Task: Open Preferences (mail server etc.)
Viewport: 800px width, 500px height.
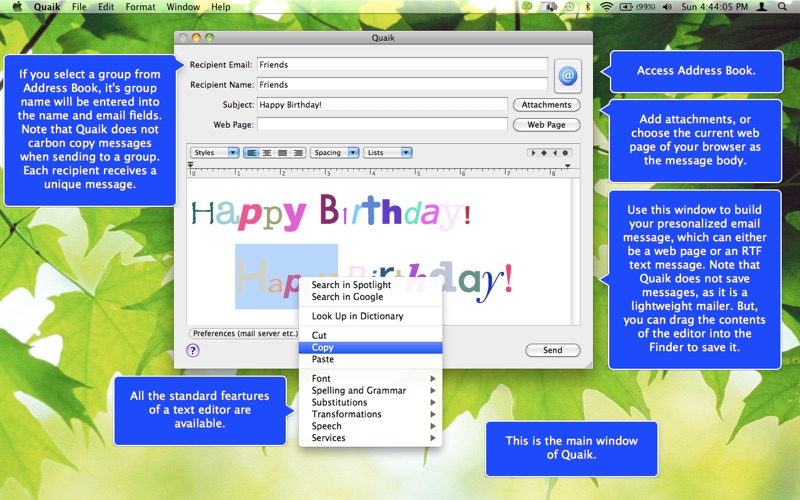Action: click(x=244, y=333)
